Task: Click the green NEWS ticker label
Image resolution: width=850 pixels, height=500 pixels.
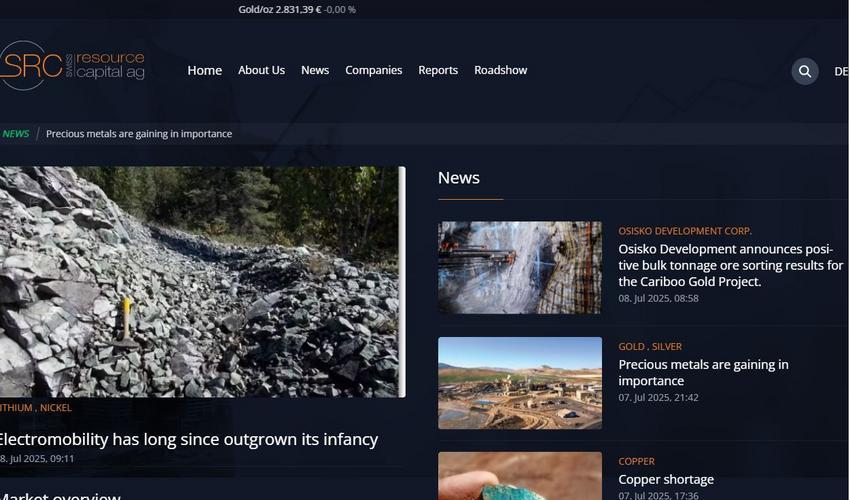Action: pos(15,133)
